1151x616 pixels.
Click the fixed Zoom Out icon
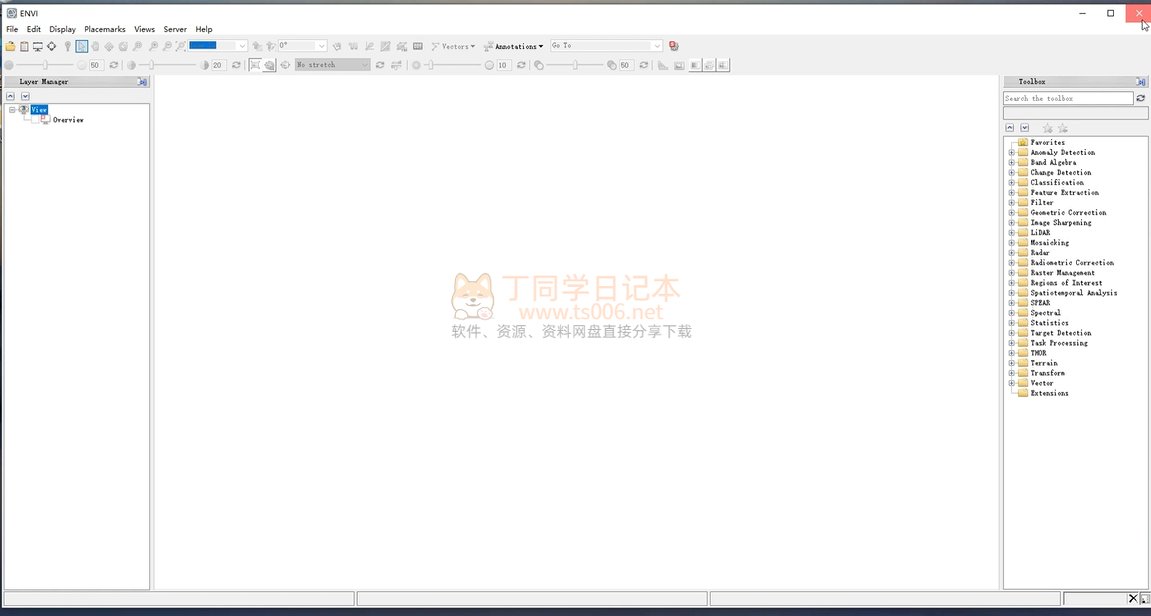pyautogui.click(x=167, y=46)
